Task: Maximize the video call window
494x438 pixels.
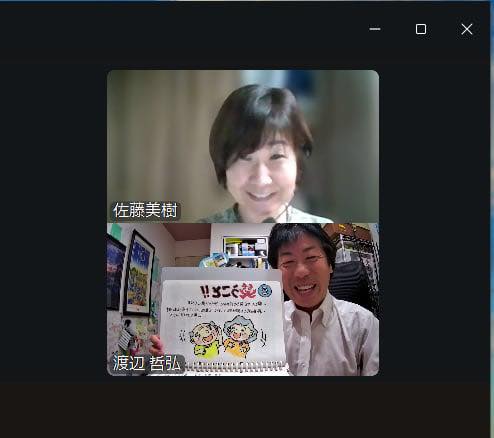Action: point(421,29)
